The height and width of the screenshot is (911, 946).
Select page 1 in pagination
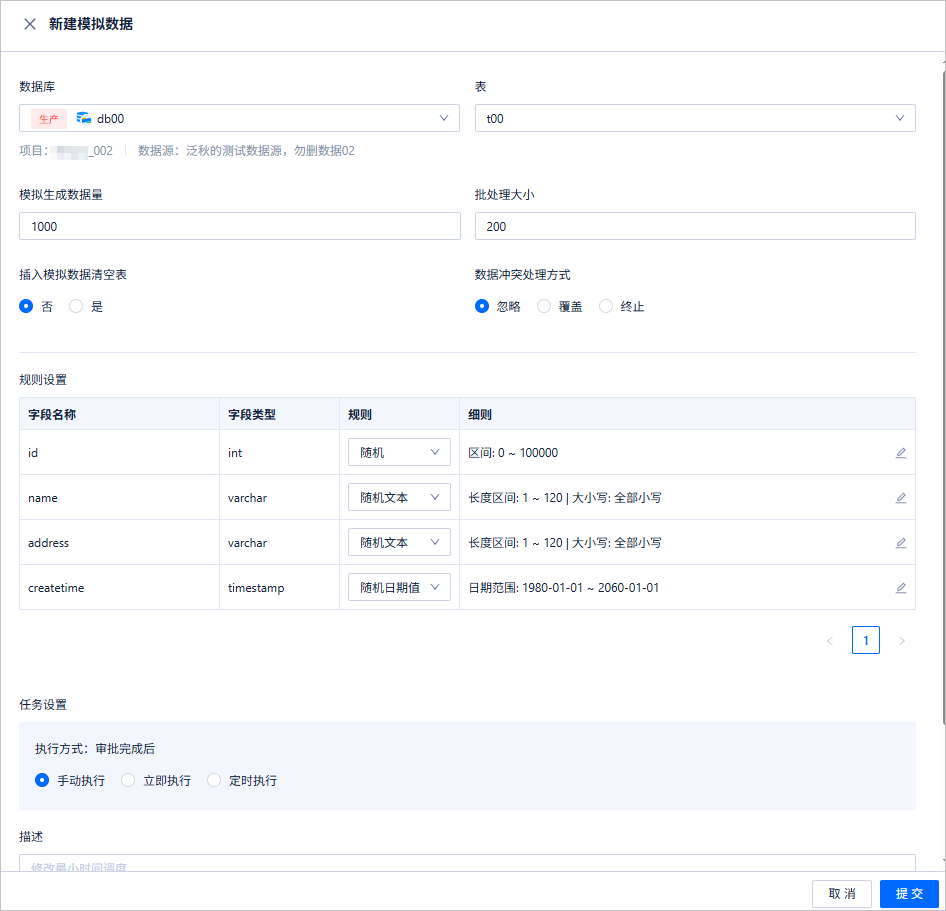tap(866, 641)
